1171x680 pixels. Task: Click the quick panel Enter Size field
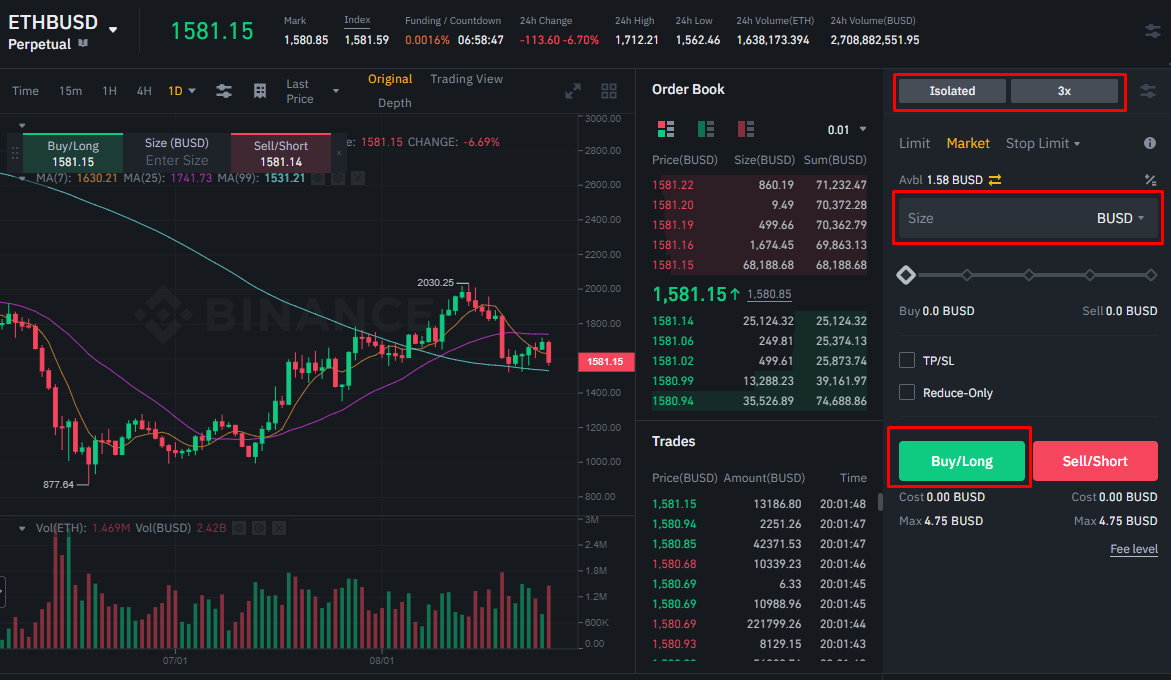177,160
